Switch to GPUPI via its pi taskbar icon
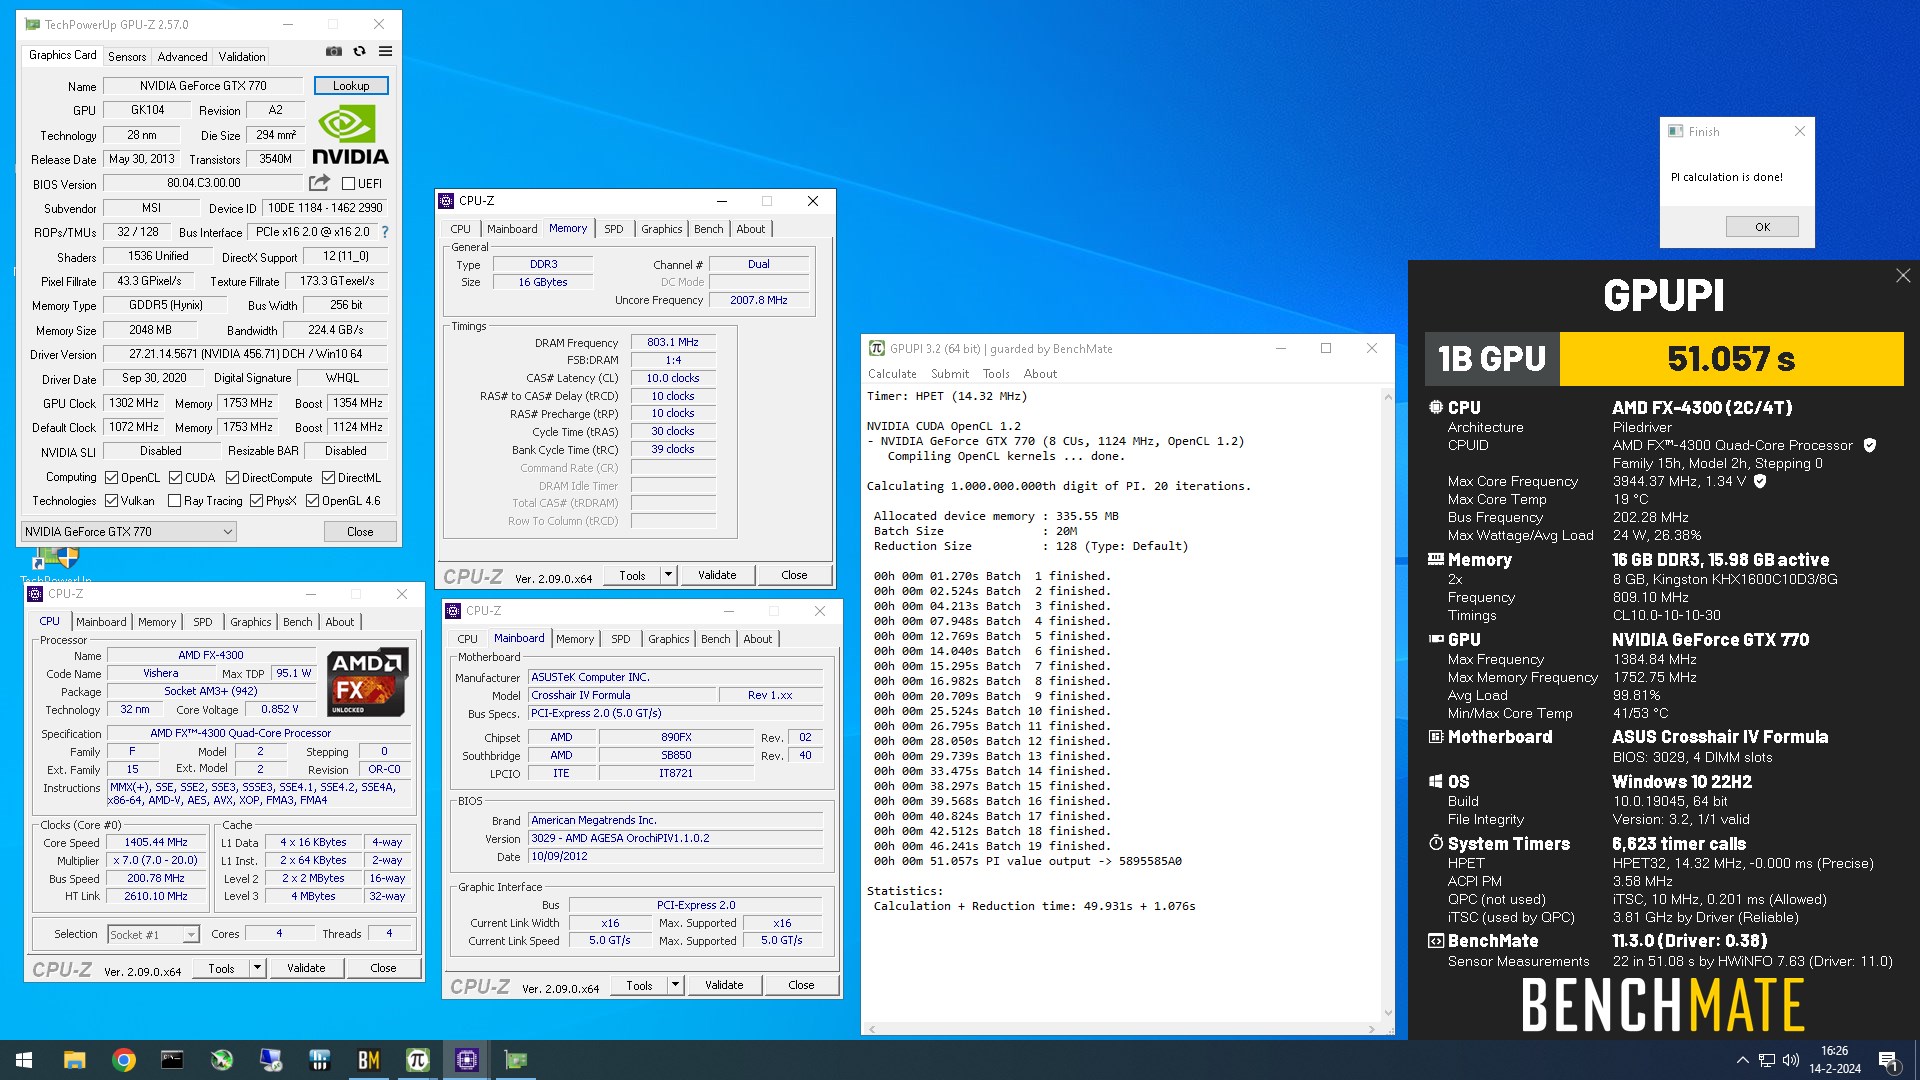This screenshot has width=1920, height=1080. [417, 1060]
